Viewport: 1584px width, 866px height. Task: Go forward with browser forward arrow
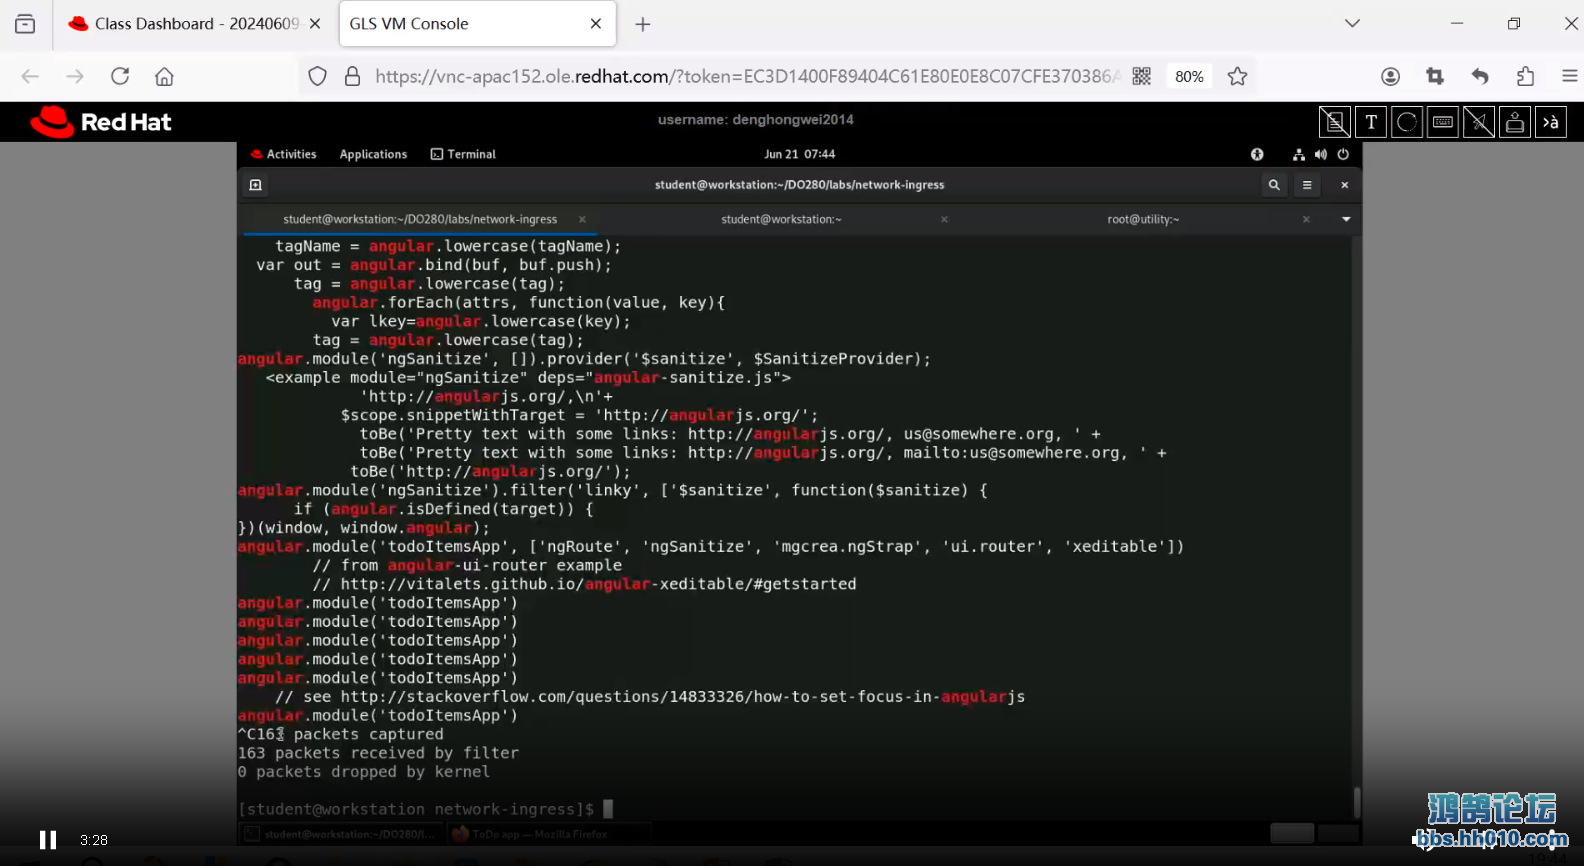(x=75, y=76)
